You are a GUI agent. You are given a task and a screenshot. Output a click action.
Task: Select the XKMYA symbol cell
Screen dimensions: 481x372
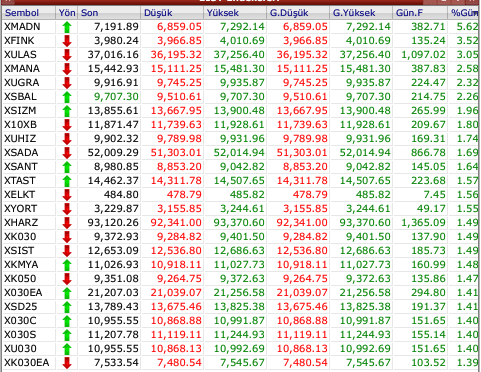click(29, 265)
